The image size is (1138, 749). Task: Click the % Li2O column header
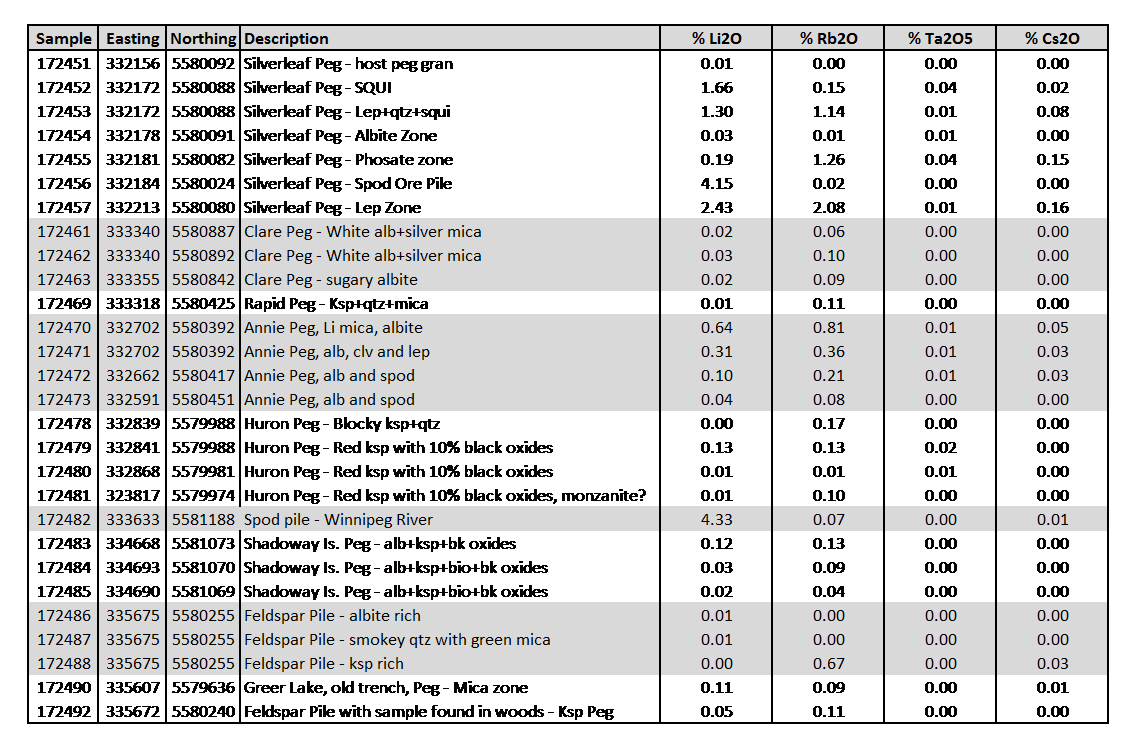click(x=716, y=38)
